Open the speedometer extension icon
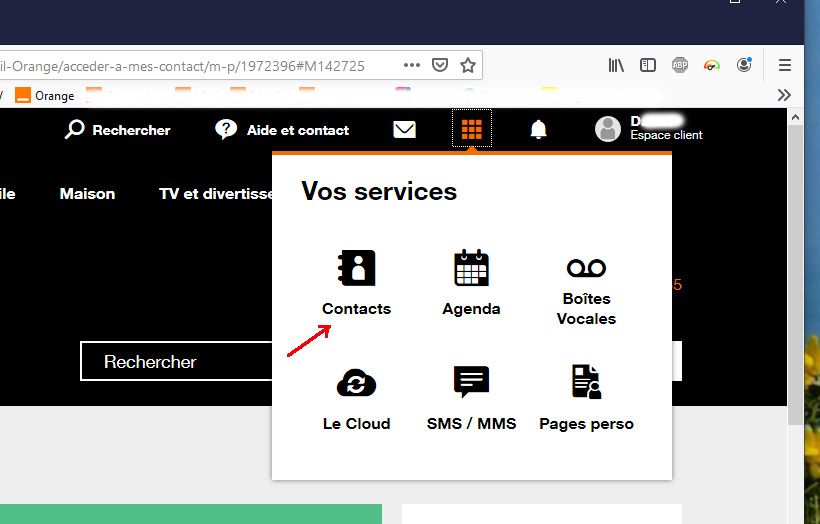This screenshot has height=524, width=820. tap(712, 65)
